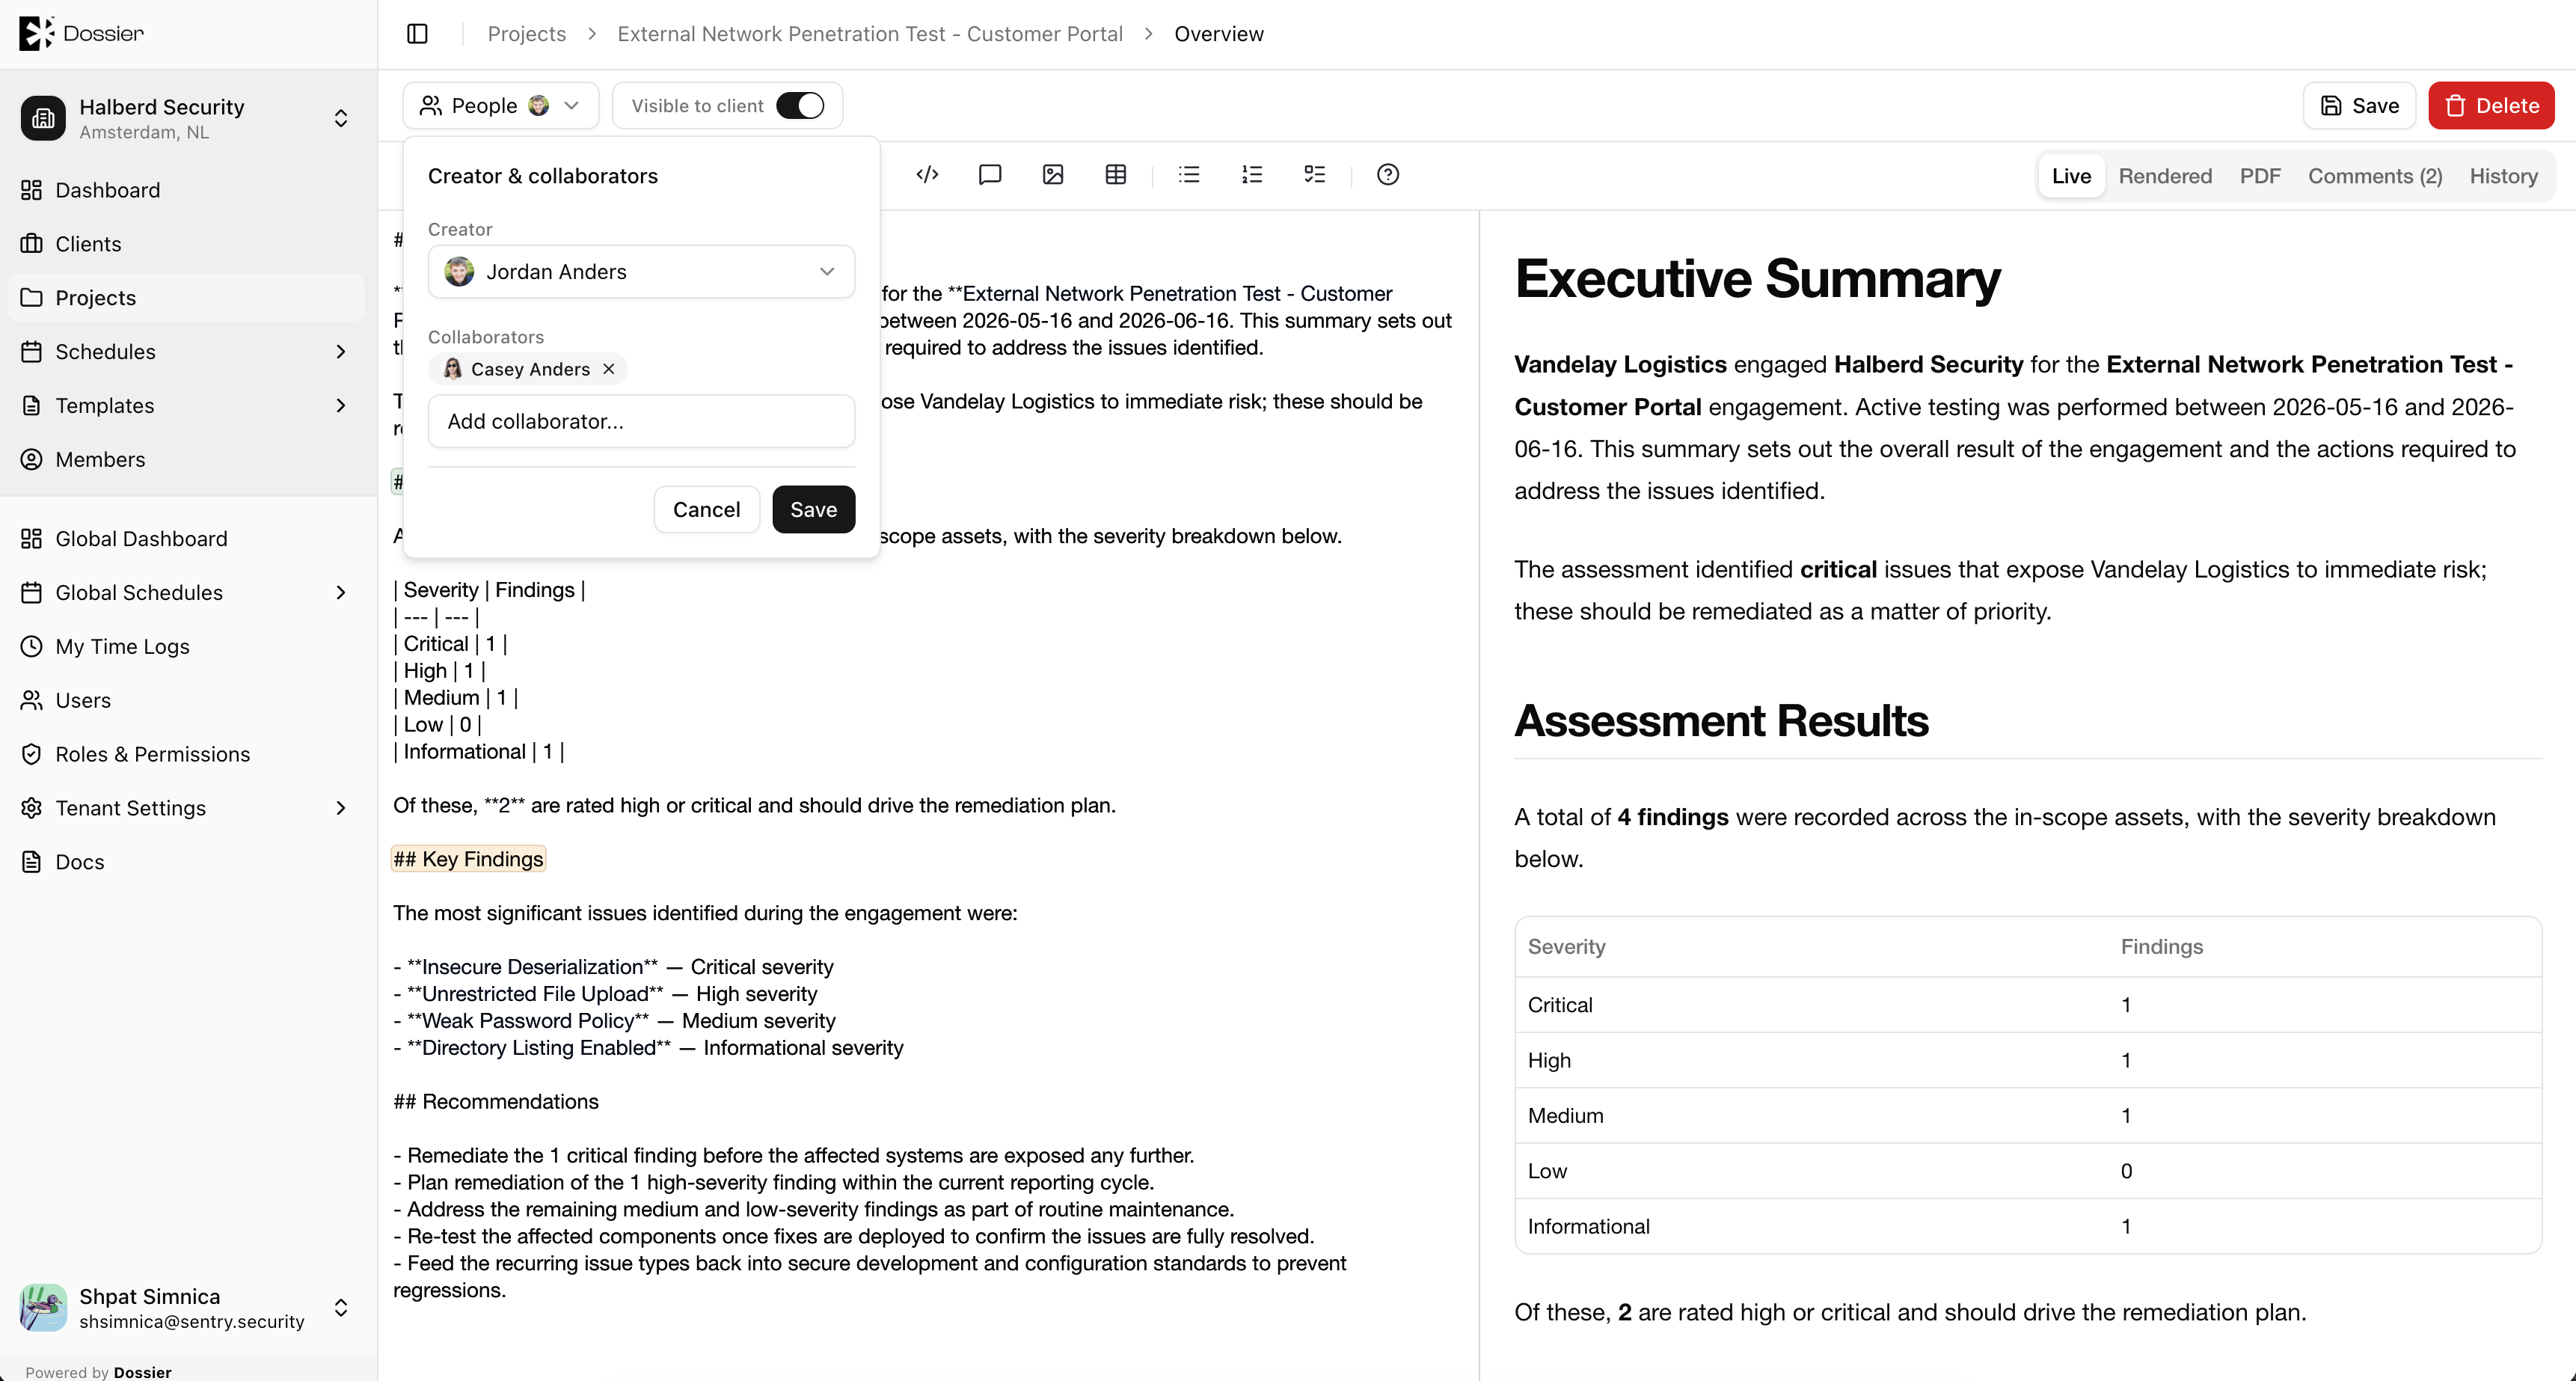The height and width of the screenshot is (1381, 2576).
Task: Click the Add collaborator input field
Action: [641, 421]
